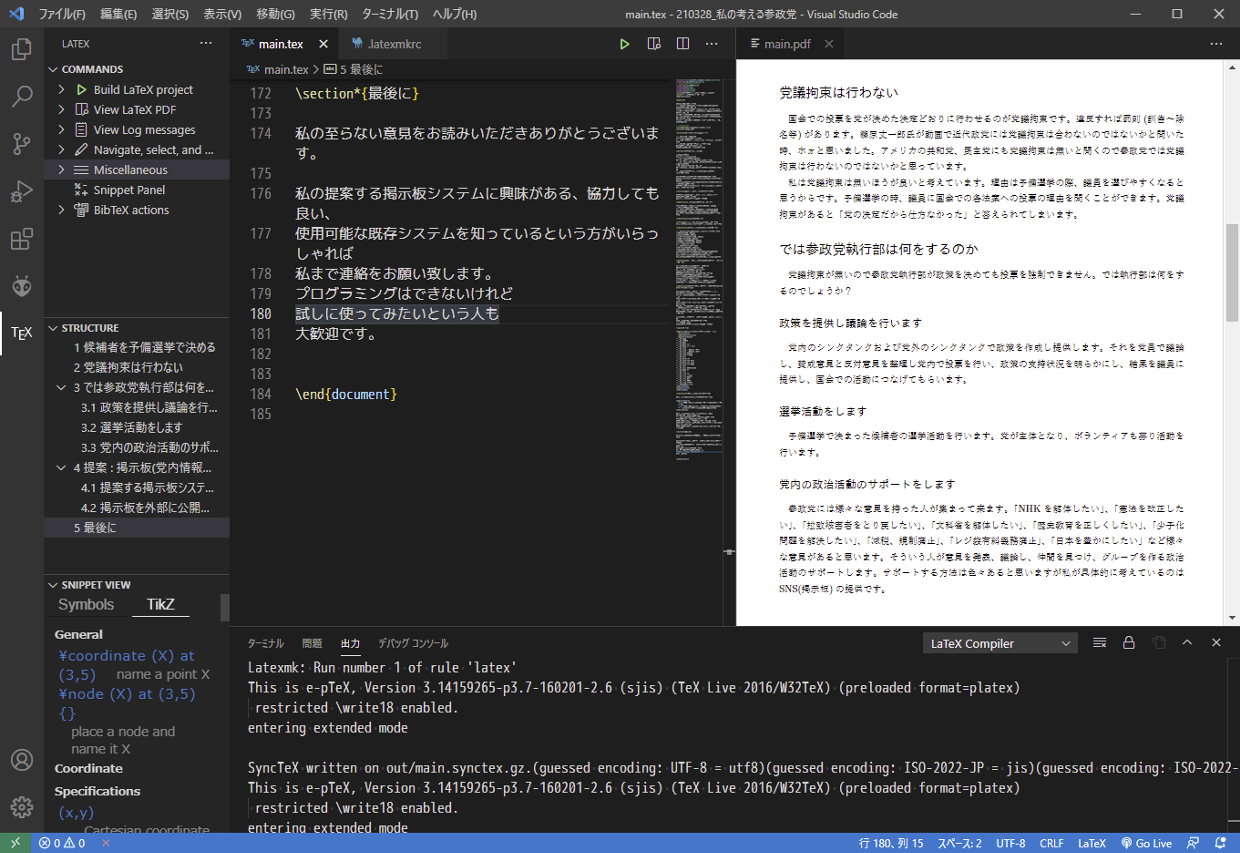Click the clear output list icon
Screen dimensions: 1240x853
1100,643
